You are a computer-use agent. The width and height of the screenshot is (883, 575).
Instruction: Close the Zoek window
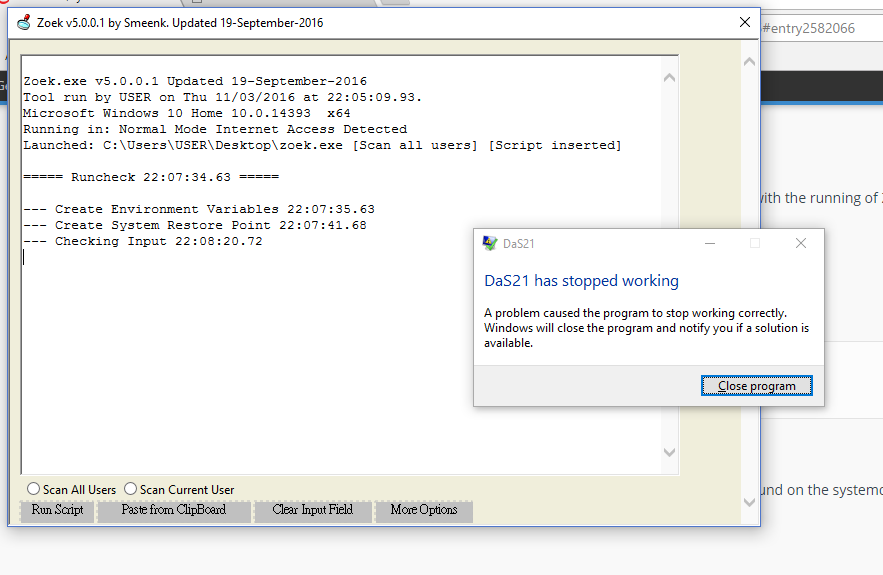tap(744, 23)
